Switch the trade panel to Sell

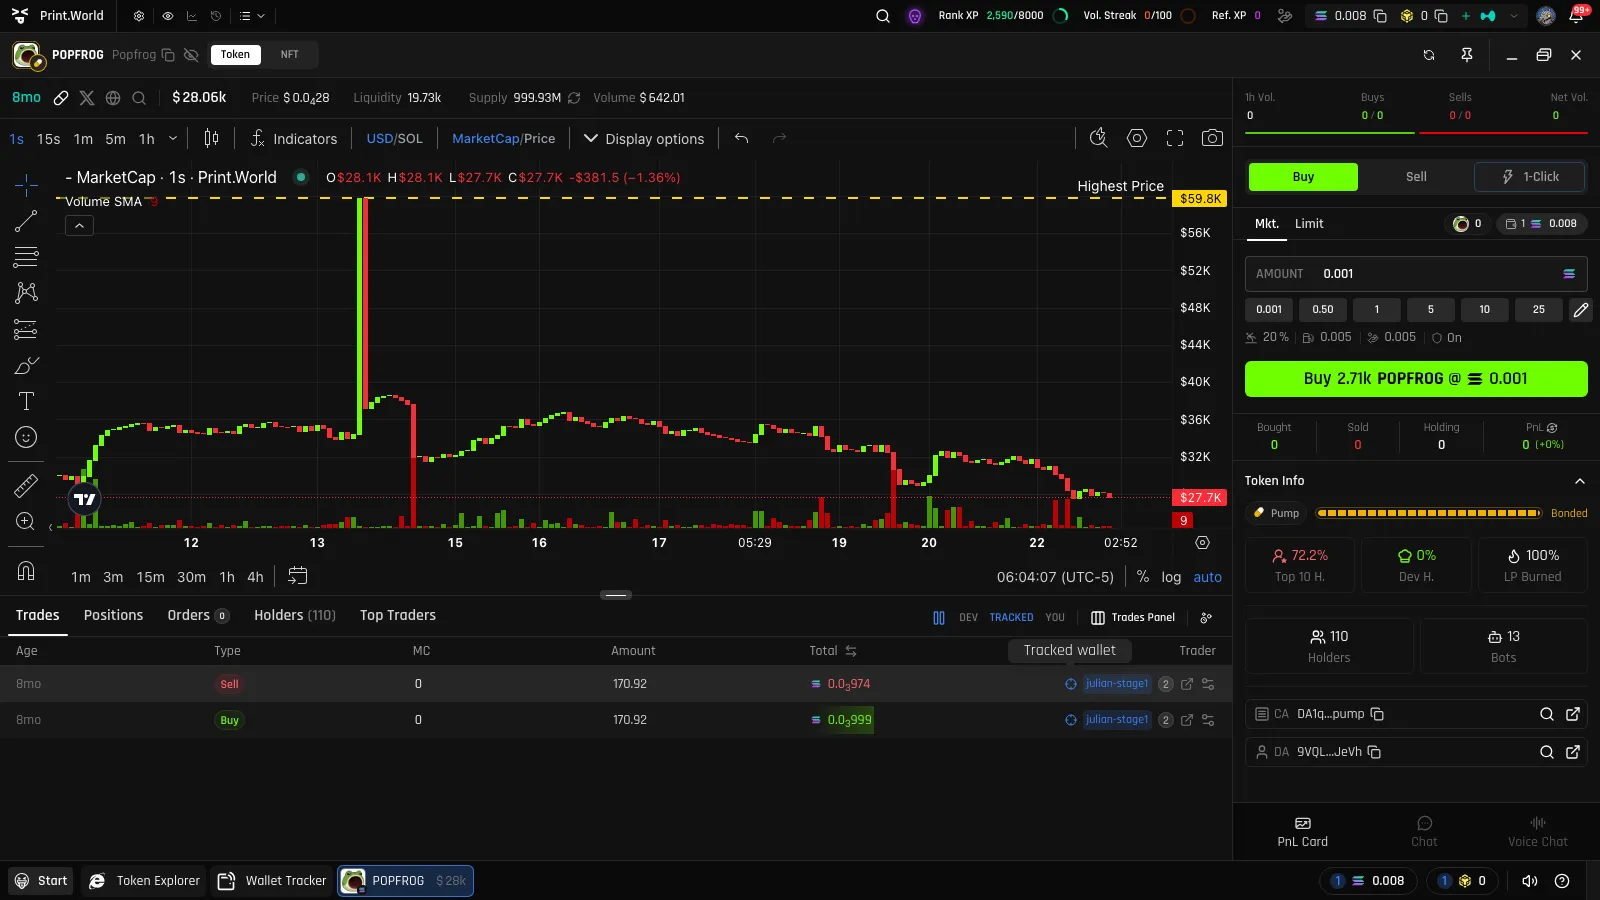click(x=1416, y=177)
